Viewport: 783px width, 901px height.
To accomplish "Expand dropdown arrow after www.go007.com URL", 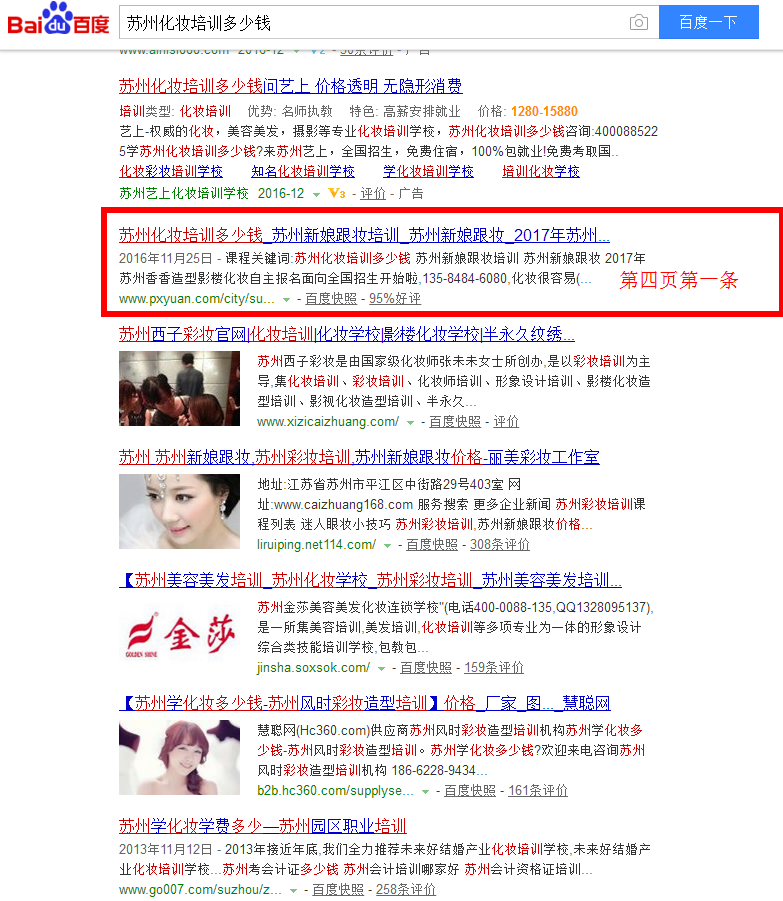I will (294, 891).
